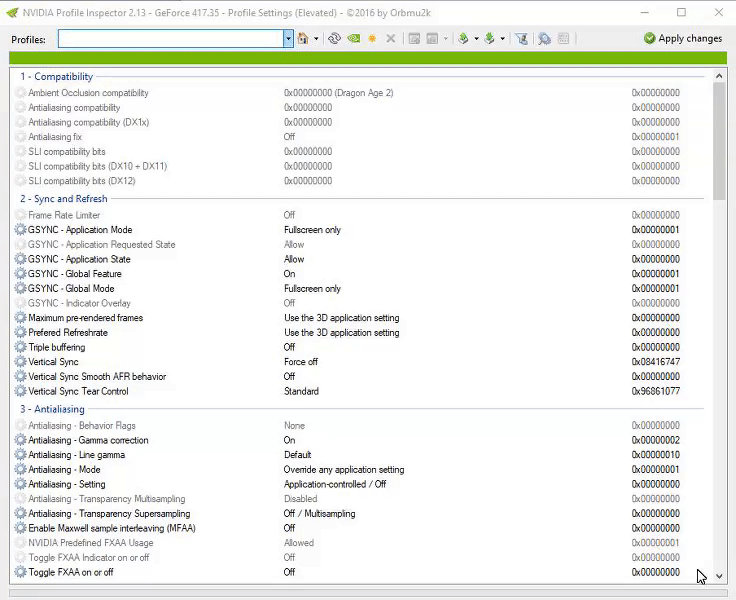Click the 'Off / Multisampling' value
736x600 pixels.
click(319, 513)
